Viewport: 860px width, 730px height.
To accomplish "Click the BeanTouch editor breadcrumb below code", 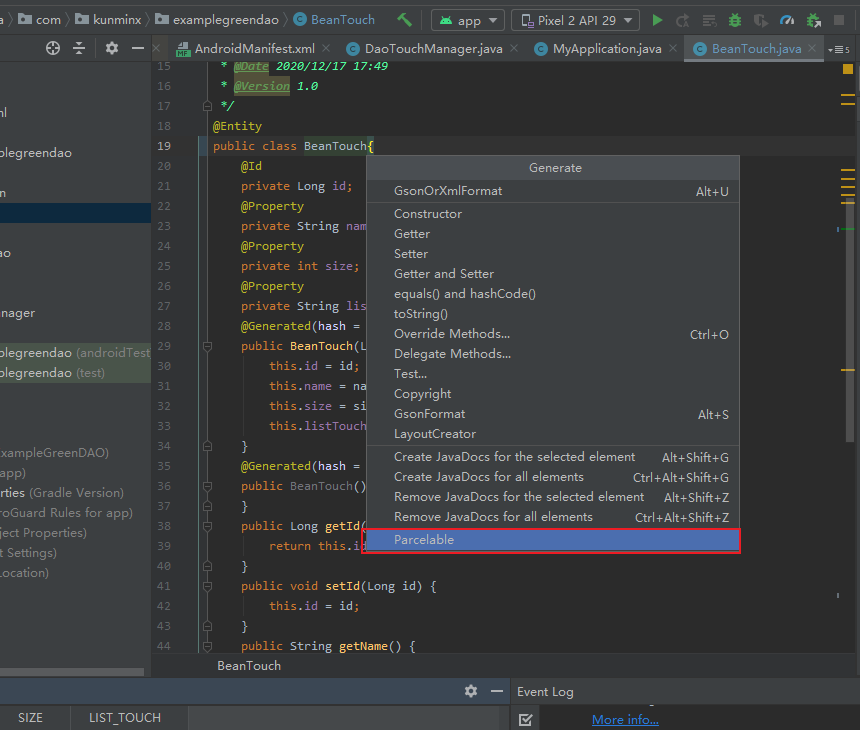I will (x=249, y=666).
